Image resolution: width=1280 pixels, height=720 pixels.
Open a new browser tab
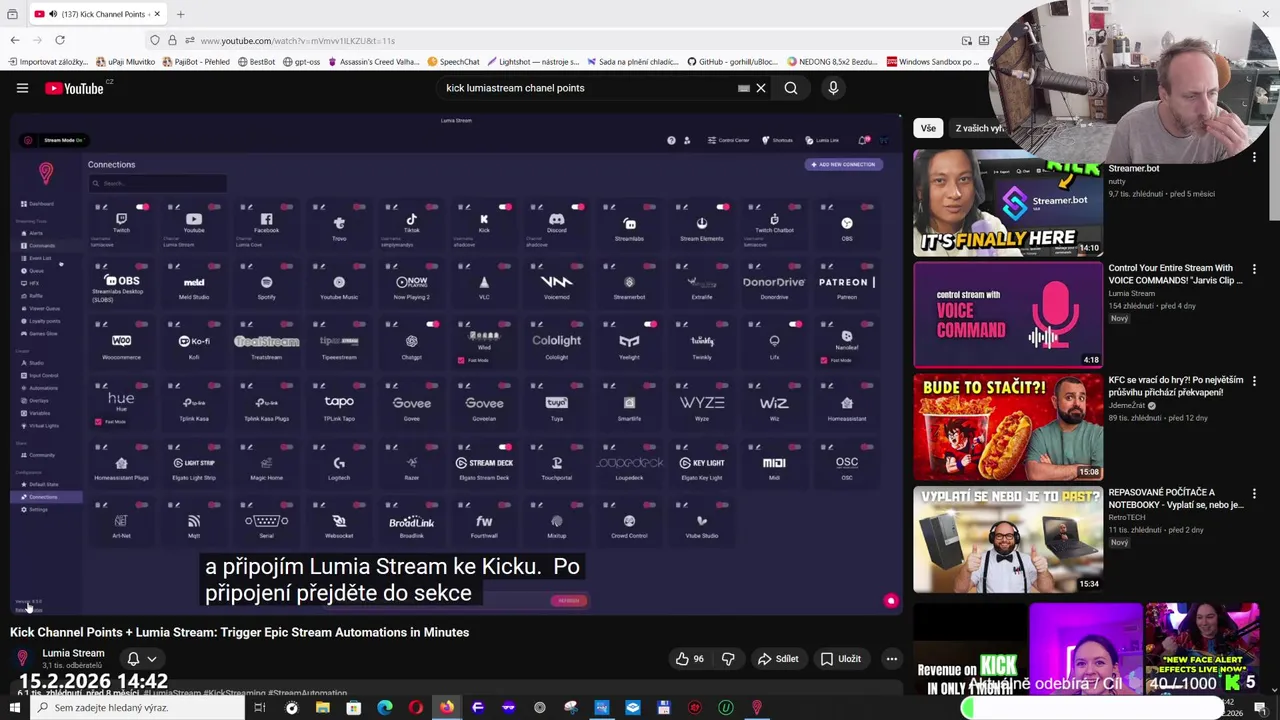180,14
